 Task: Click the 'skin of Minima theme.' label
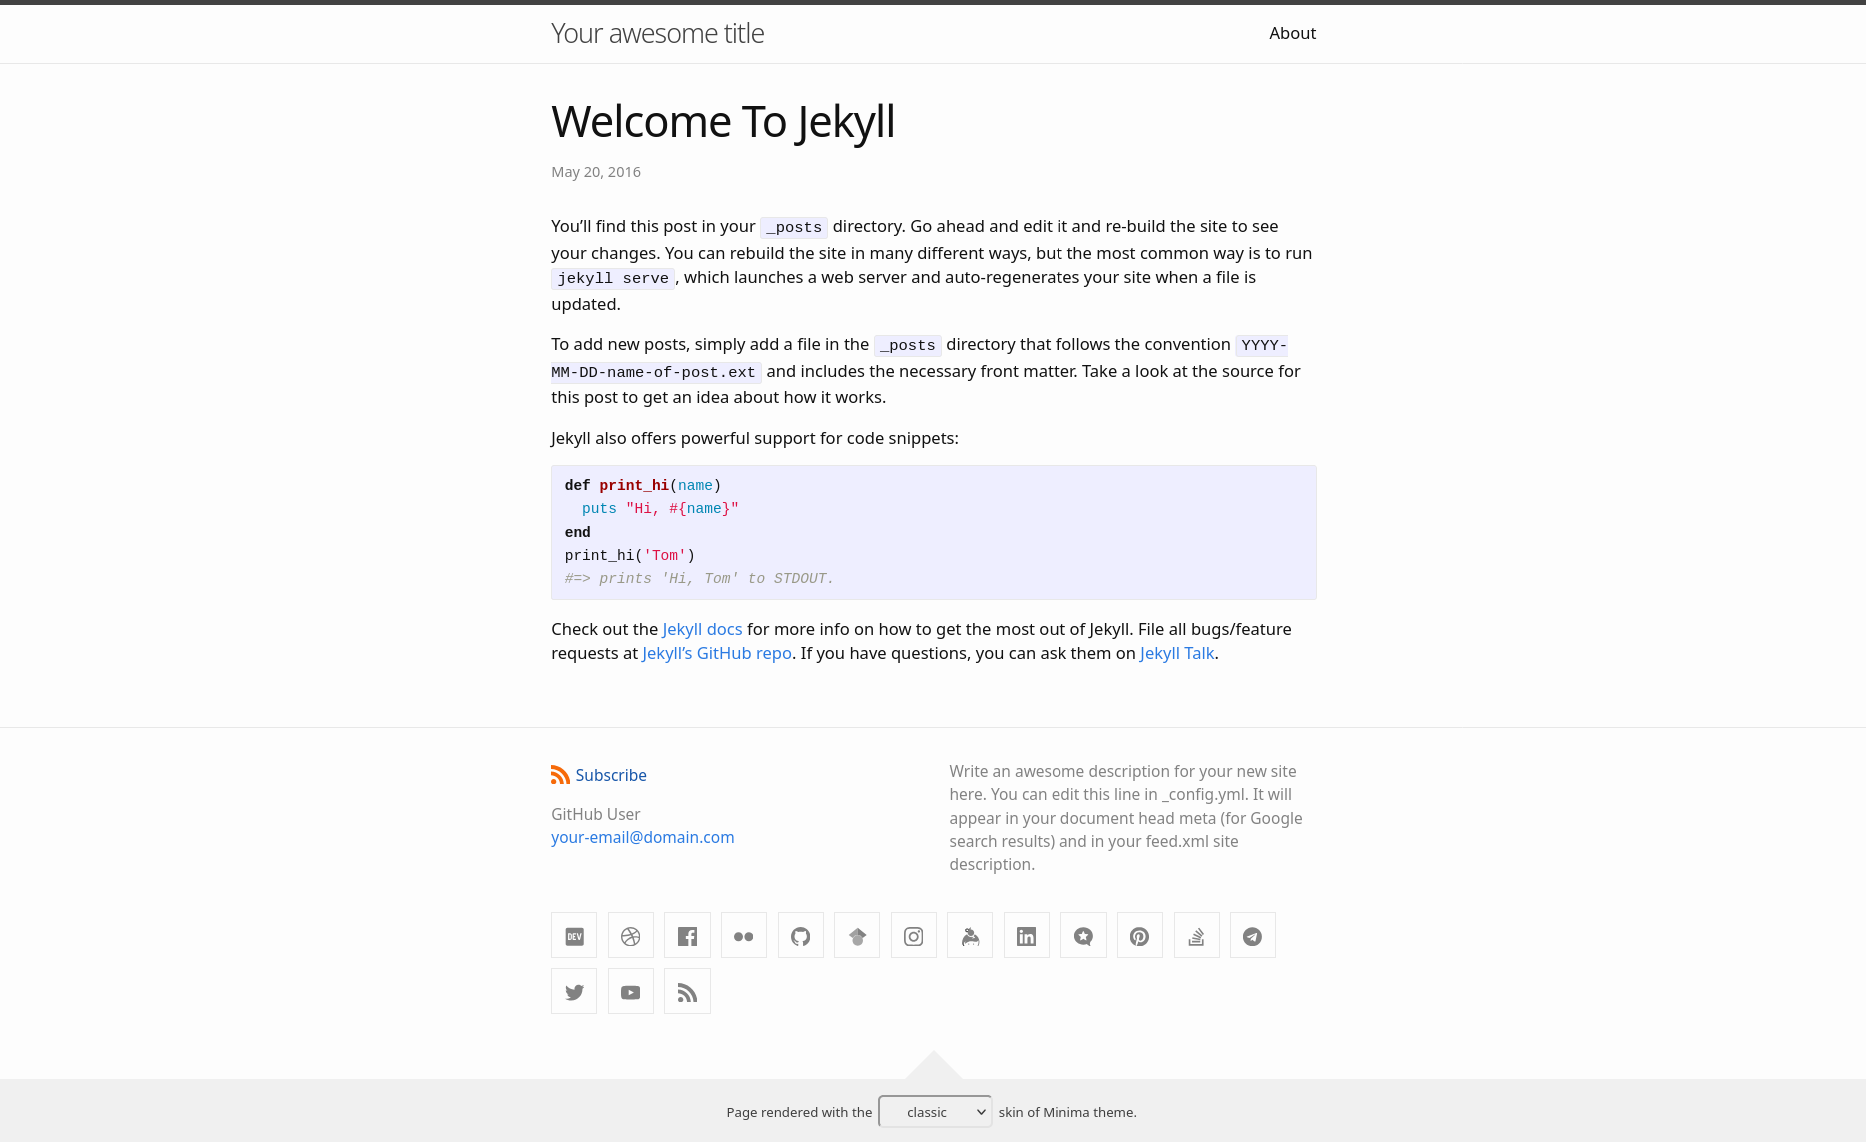click(1067, 1112)
